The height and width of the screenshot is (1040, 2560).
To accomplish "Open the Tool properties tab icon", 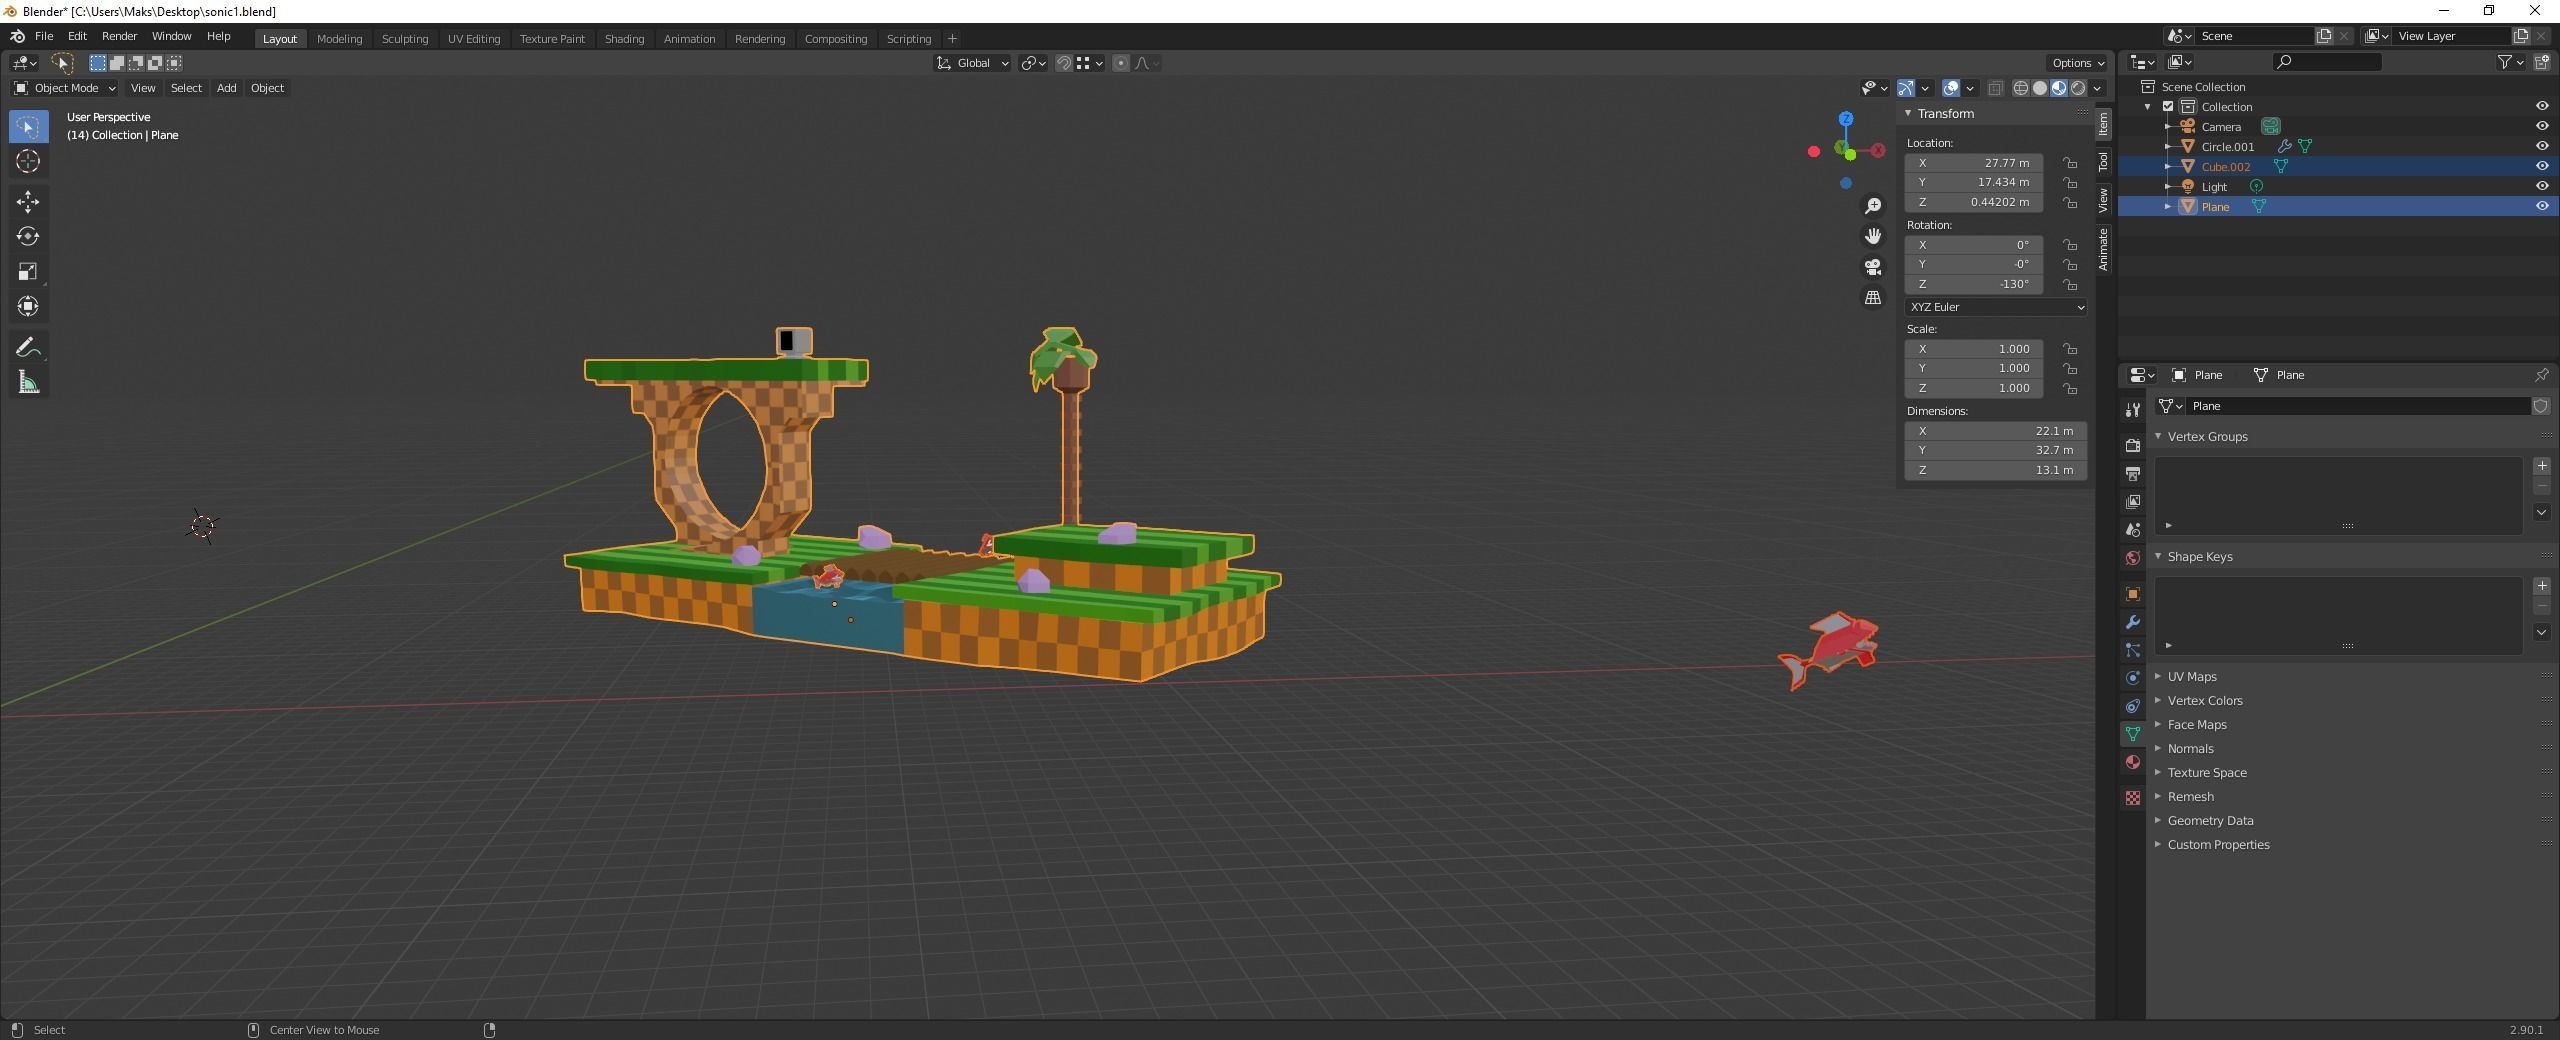I will [x=2133, y=409].
